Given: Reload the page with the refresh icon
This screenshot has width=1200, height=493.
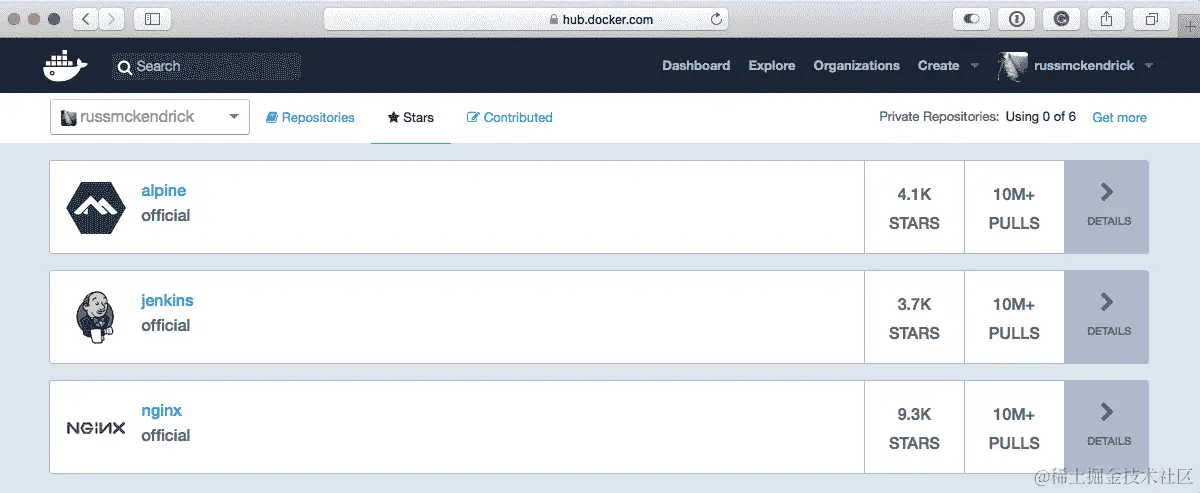Looking at the screenshot, I should (x=716, y=19).
